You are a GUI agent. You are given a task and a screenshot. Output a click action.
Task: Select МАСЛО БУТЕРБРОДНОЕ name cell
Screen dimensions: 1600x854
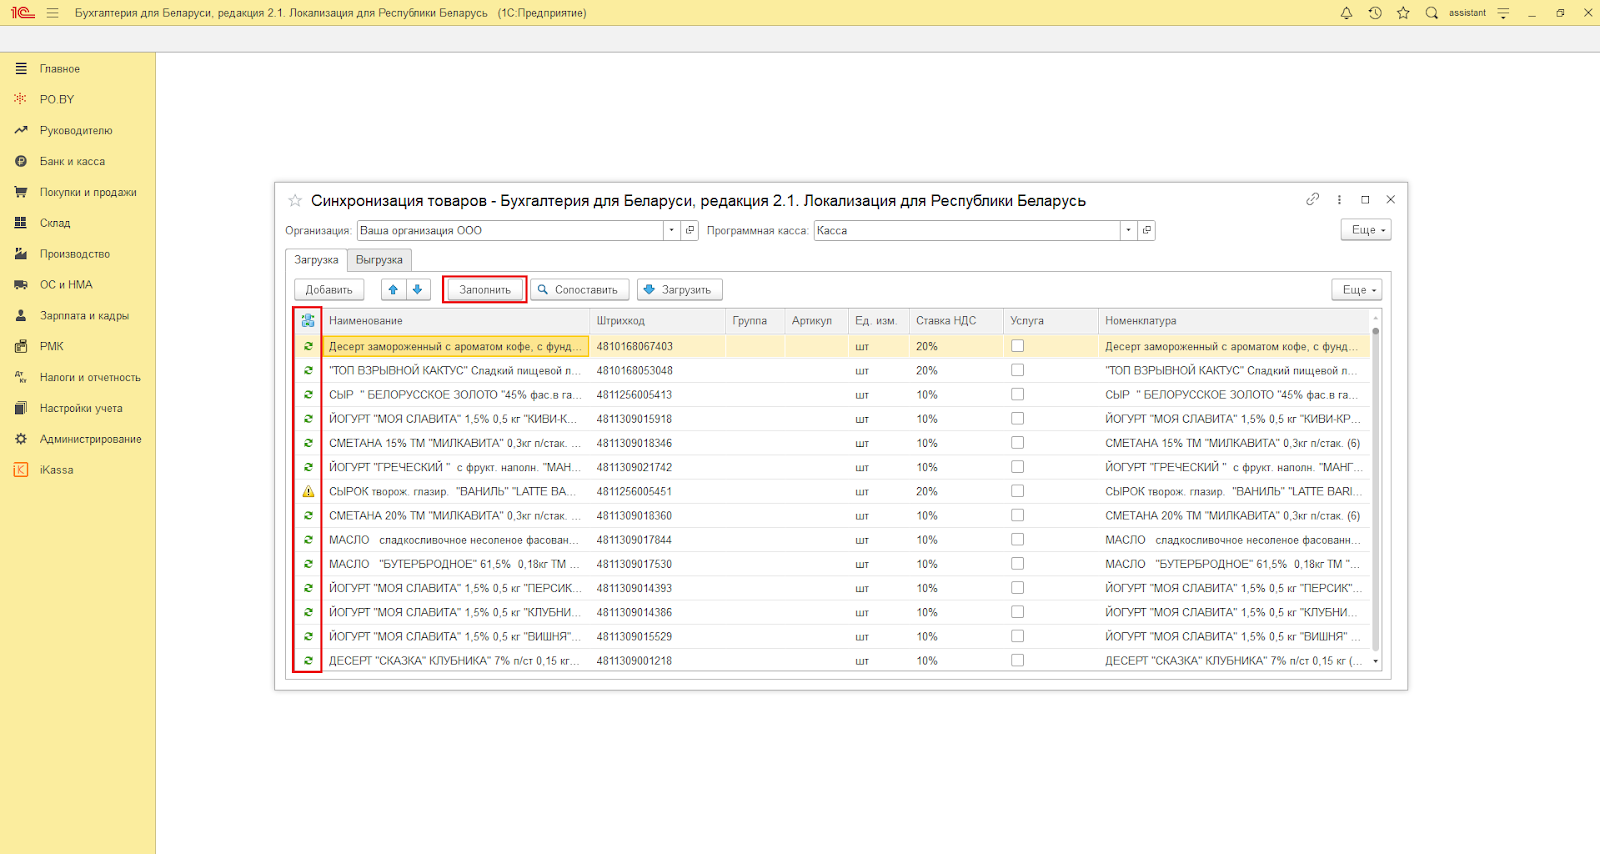coord(456,564)
